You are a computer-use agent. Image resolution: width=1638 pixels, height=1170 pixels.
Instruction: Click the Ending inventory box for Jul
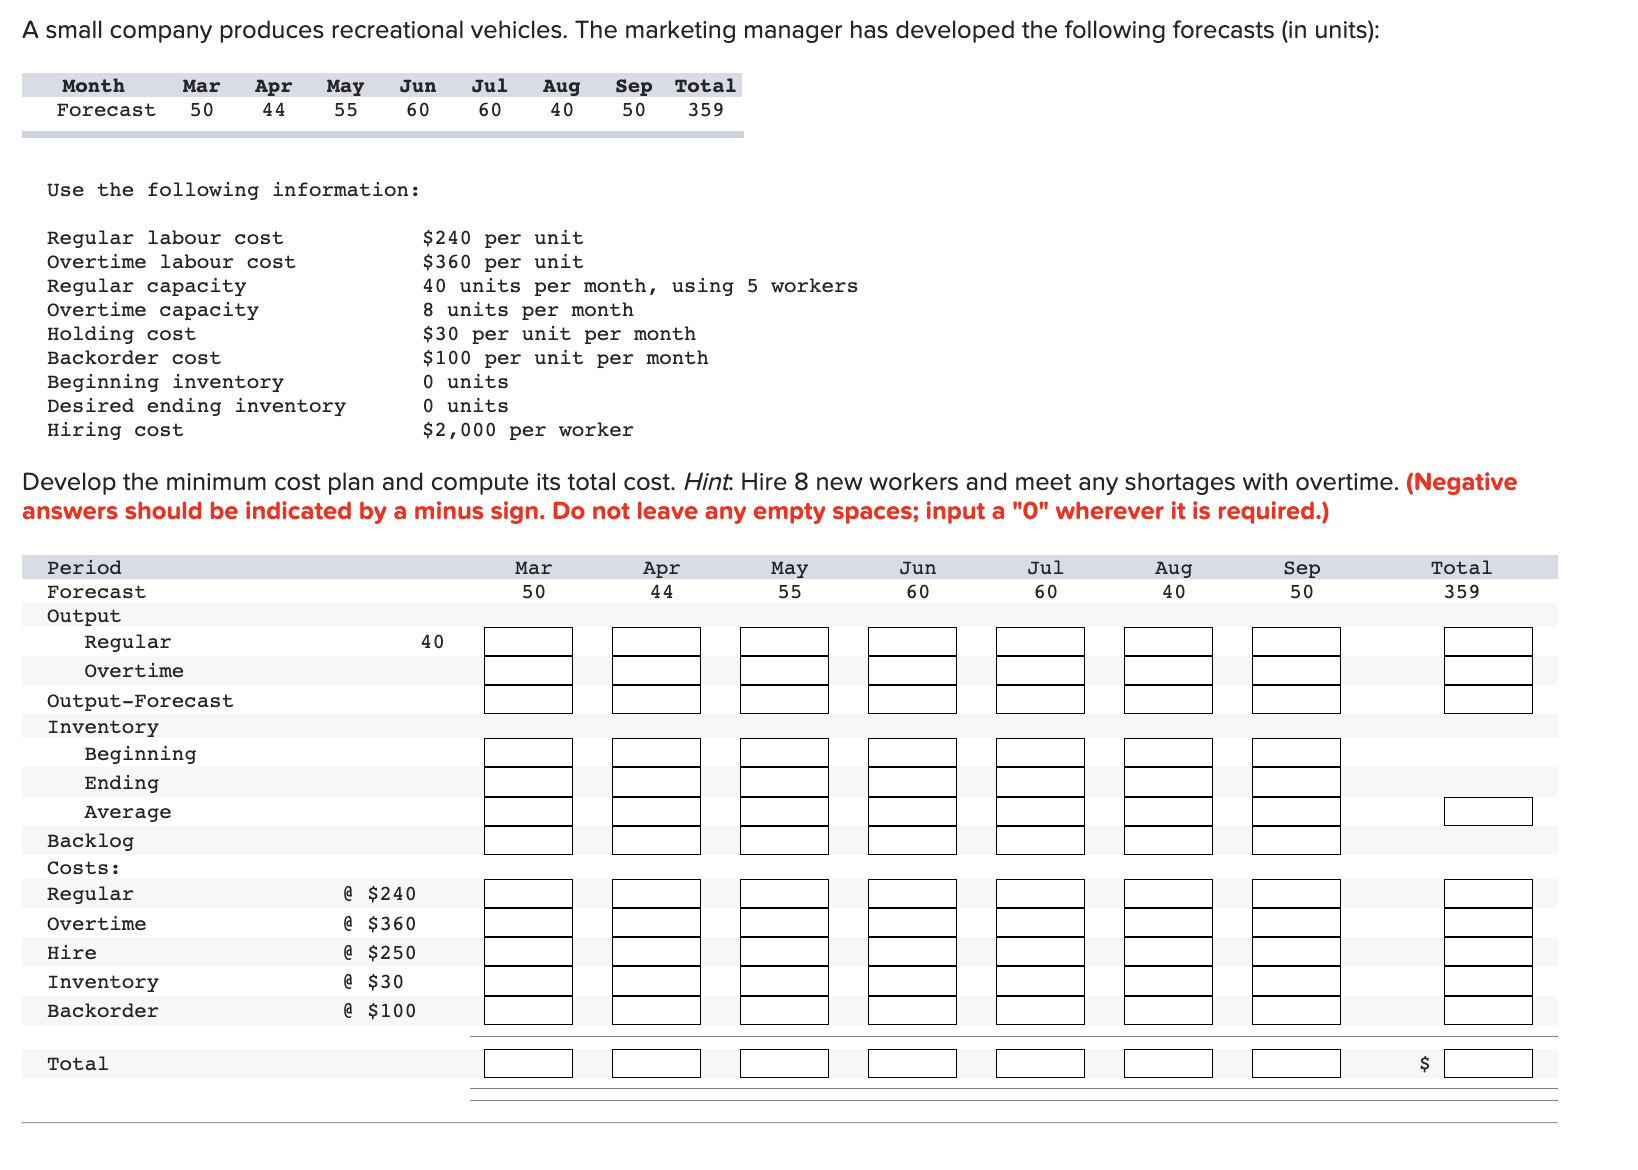(1040, 782)
